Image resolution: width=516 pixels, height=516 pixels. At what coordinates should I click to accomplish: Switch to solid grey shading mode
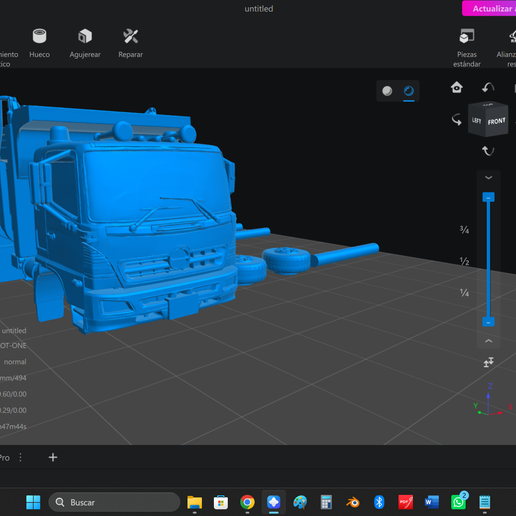coord(387,91)
